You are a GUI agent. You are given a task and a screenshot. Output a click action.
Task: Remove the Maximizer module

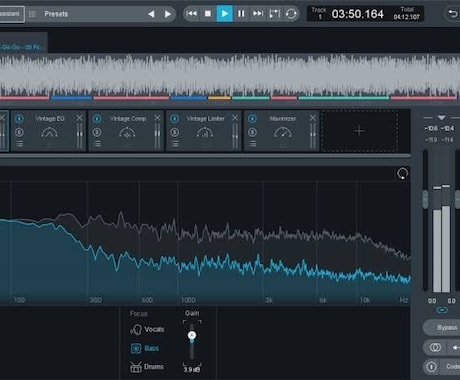tap(313, 118)
